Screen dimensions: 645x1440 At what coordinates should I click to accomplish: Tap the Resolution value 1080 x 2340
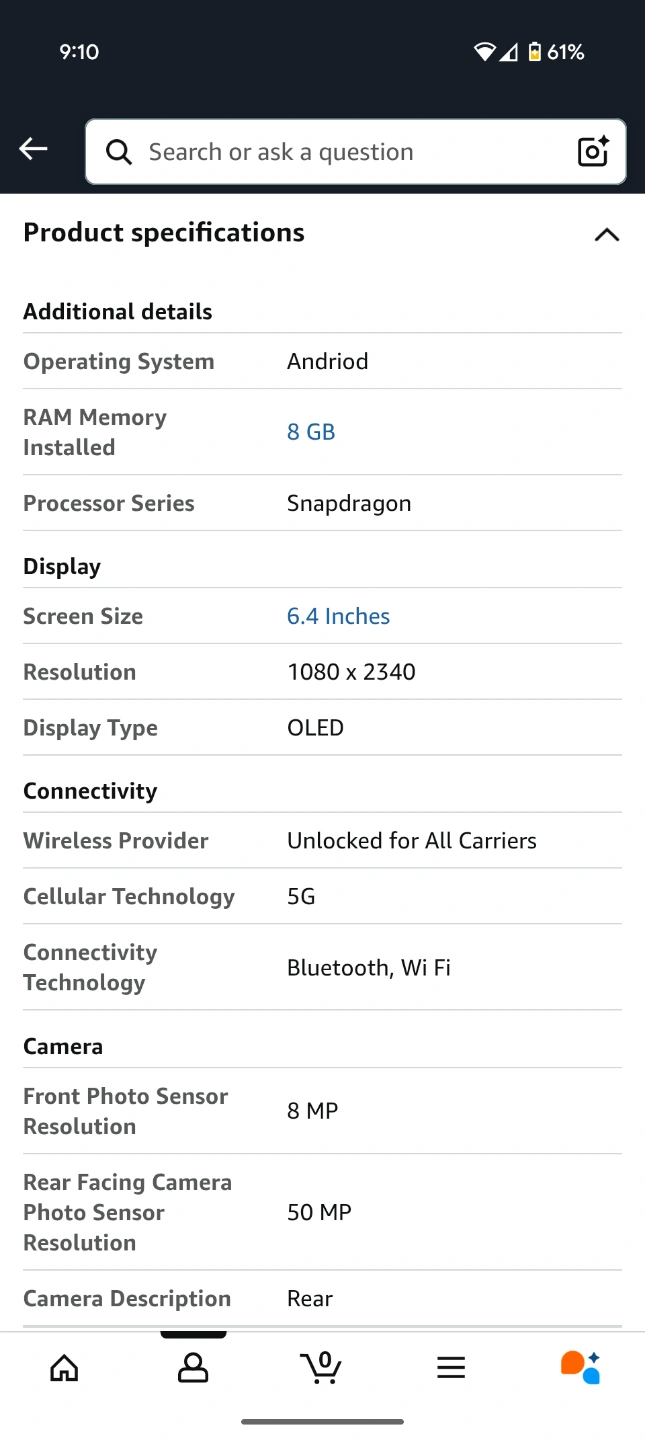[351, 672]
